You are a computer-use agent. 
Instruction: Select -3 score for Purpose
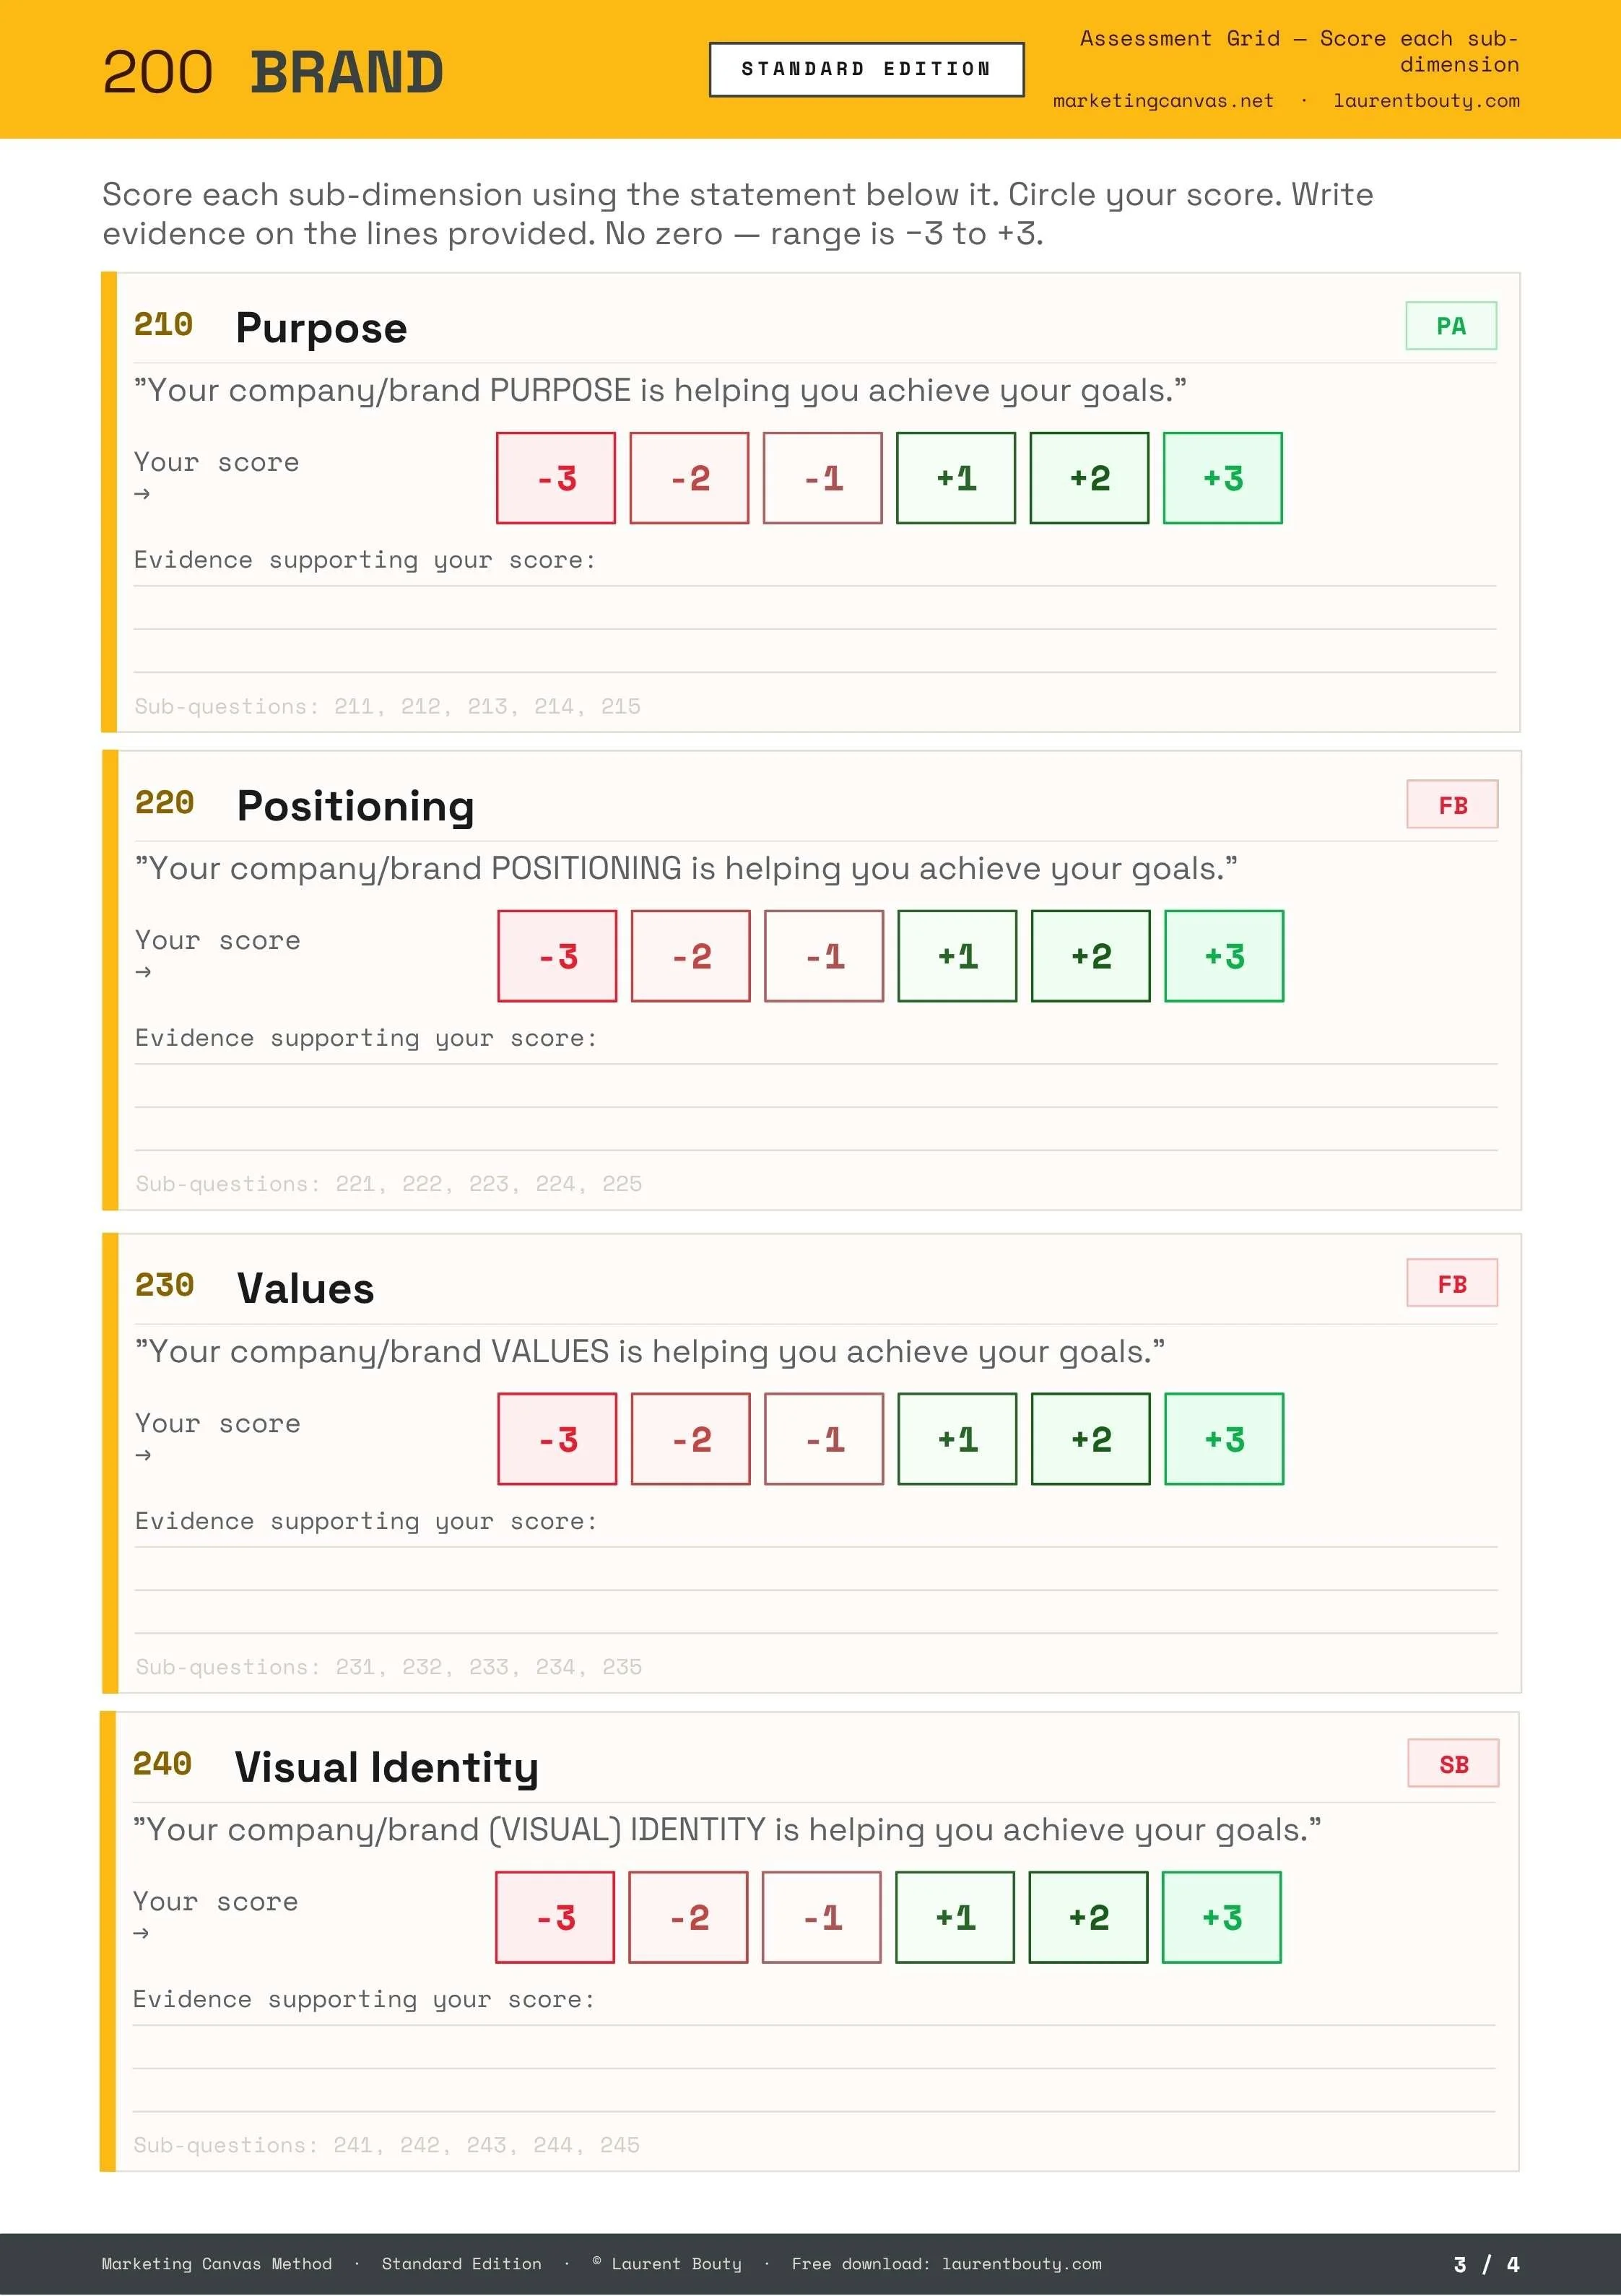tap(556, 478)
